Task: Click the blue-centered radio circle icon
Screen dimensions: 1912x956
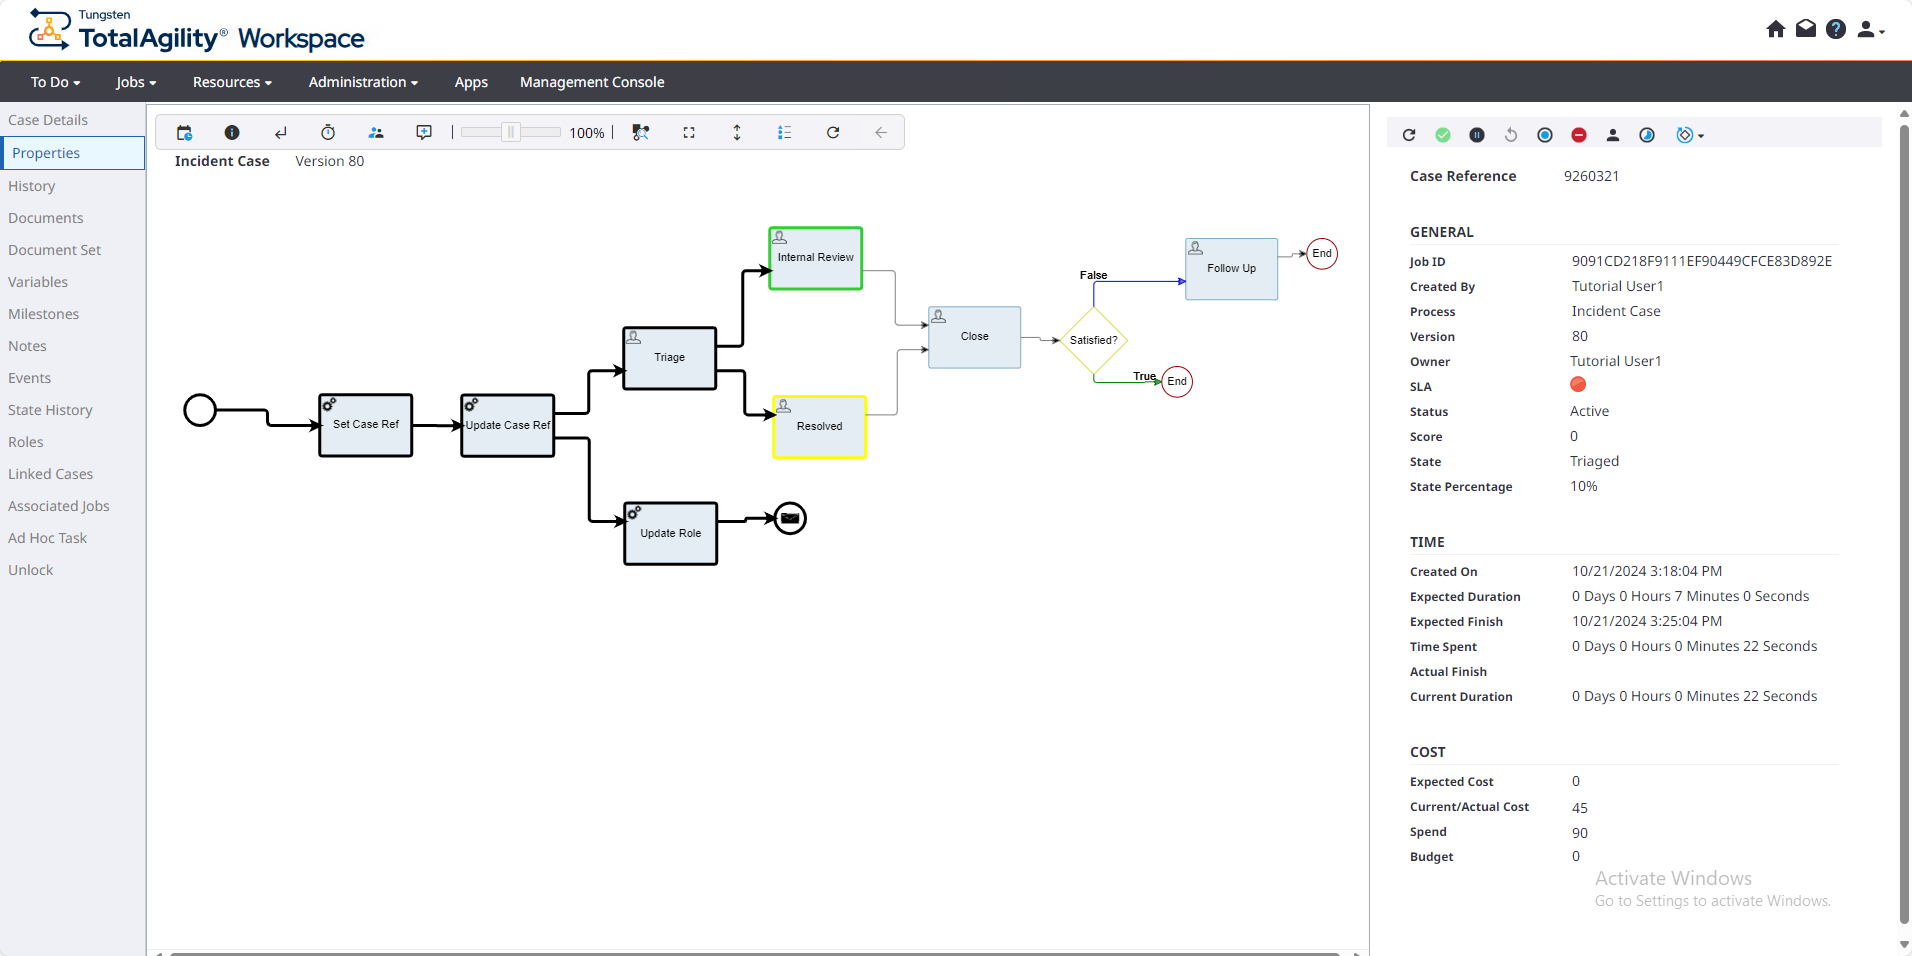Action: point(1545,135)
